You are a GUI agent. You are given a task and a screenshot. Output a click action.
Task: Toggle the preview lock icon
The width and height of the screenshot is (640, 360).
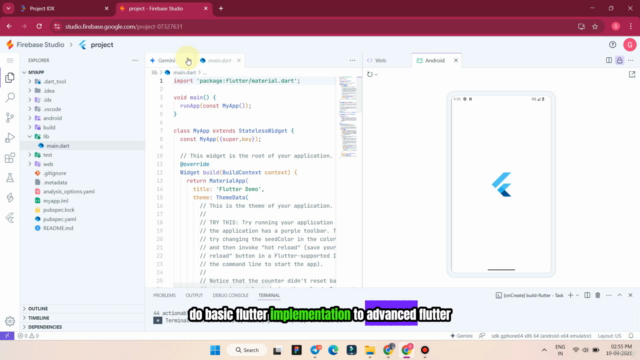coord(620,60)
